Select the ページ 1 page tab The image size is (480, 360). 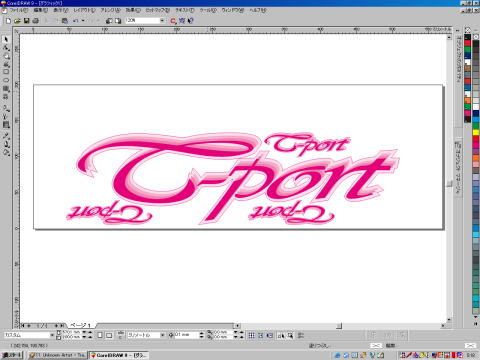point(80,325)
